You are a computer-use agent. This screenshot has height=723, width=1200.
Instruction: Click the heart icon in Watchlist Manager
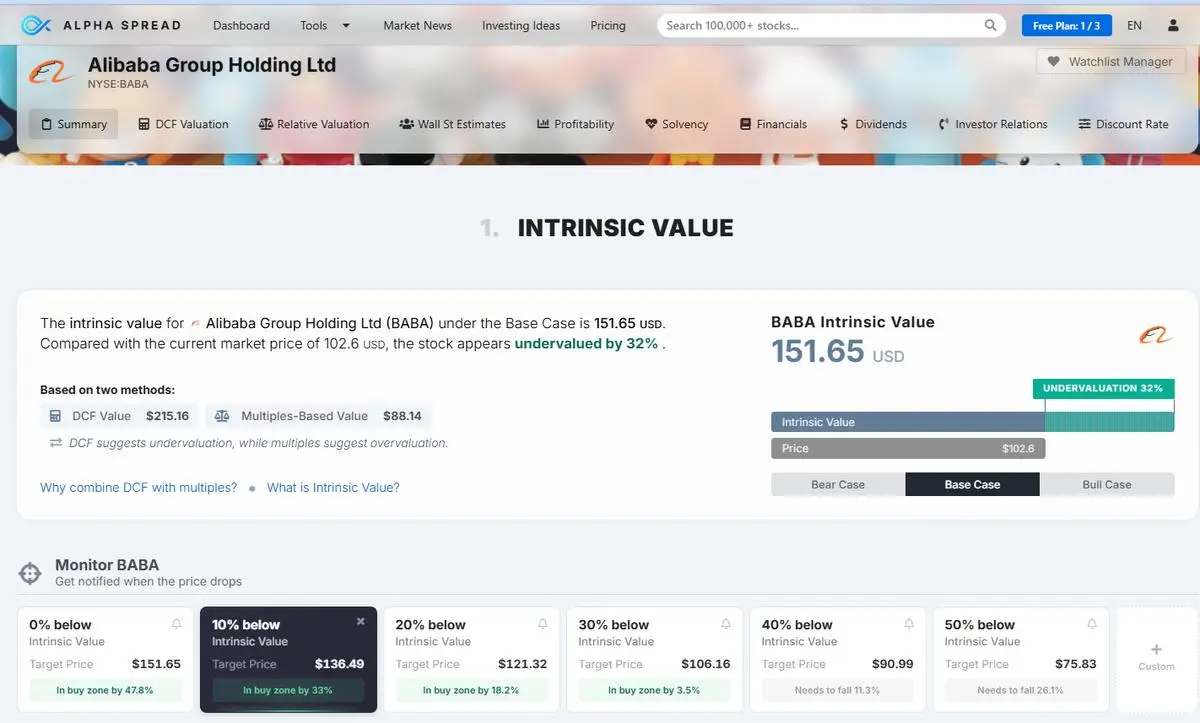pos(1053,62)
